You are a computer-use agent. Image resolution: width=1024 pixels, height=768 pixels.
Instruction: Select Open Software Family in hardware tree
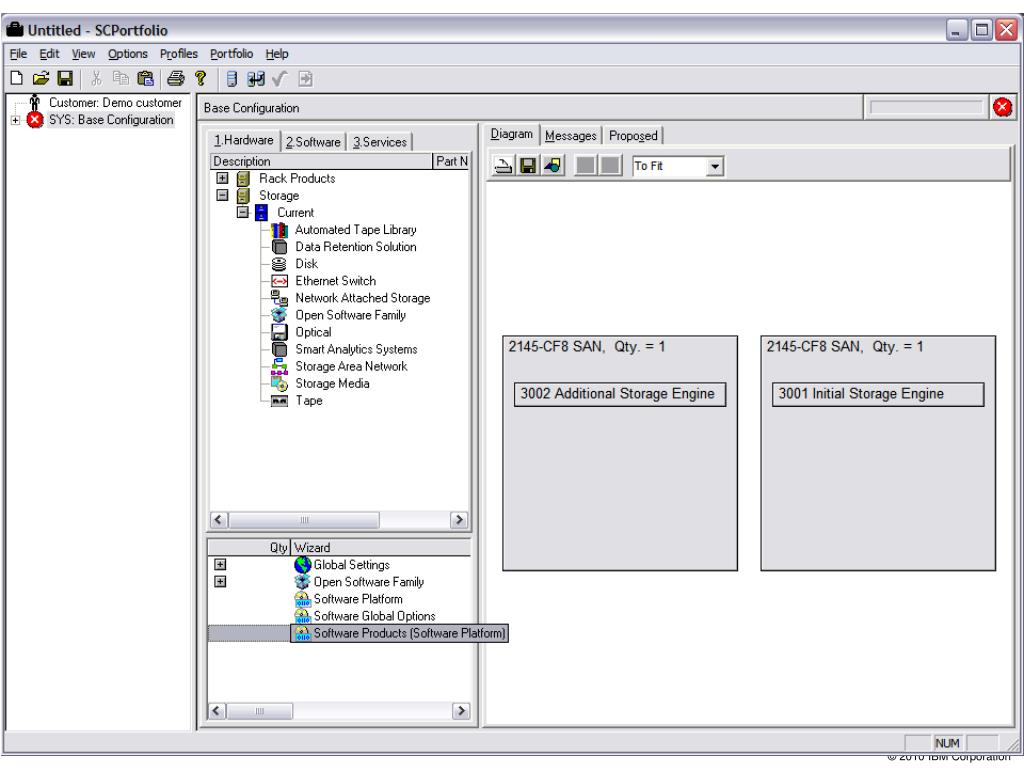(x=350, y=315)
